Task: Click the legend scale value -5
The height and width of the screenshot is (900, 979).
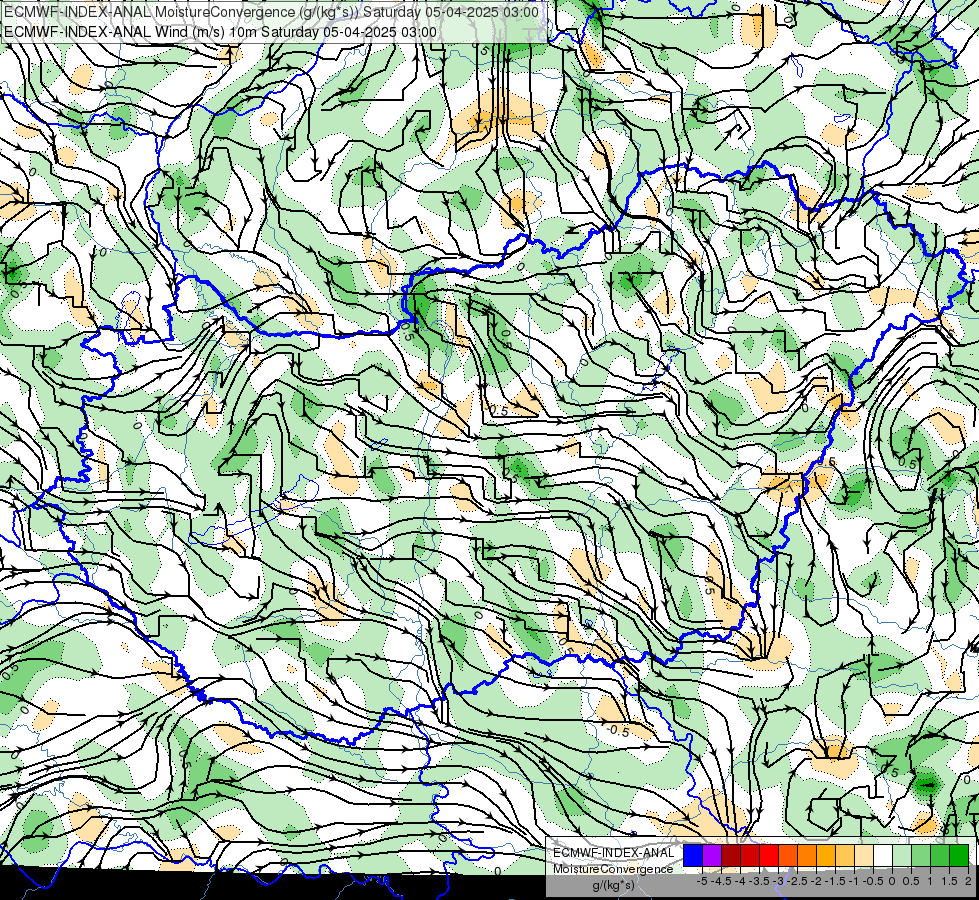Action: (x=702, y=881)
